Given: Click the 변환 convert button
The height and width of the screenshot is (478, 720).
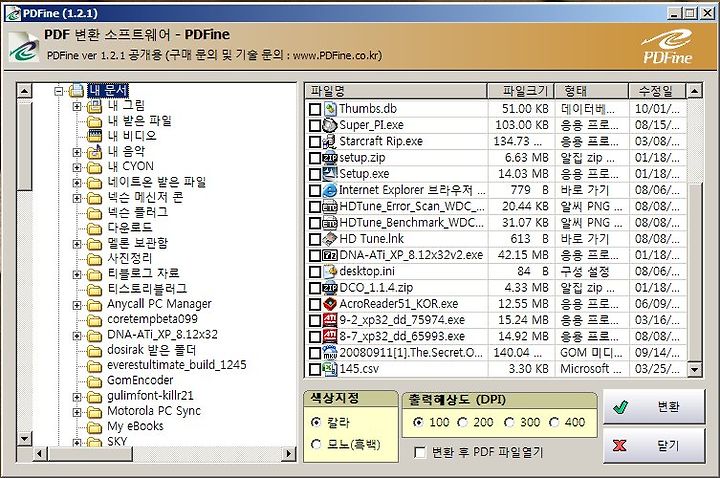Looking at the screenshot, I should coord(654,406).
